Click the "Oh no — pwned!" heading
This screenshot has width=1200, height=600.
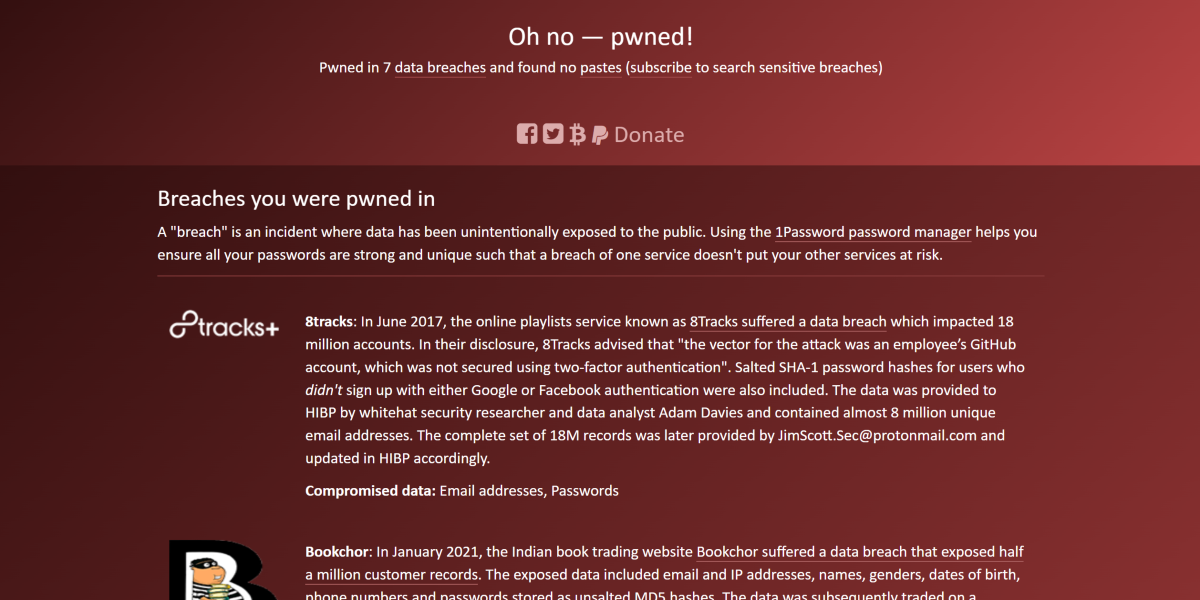point(600,37)
